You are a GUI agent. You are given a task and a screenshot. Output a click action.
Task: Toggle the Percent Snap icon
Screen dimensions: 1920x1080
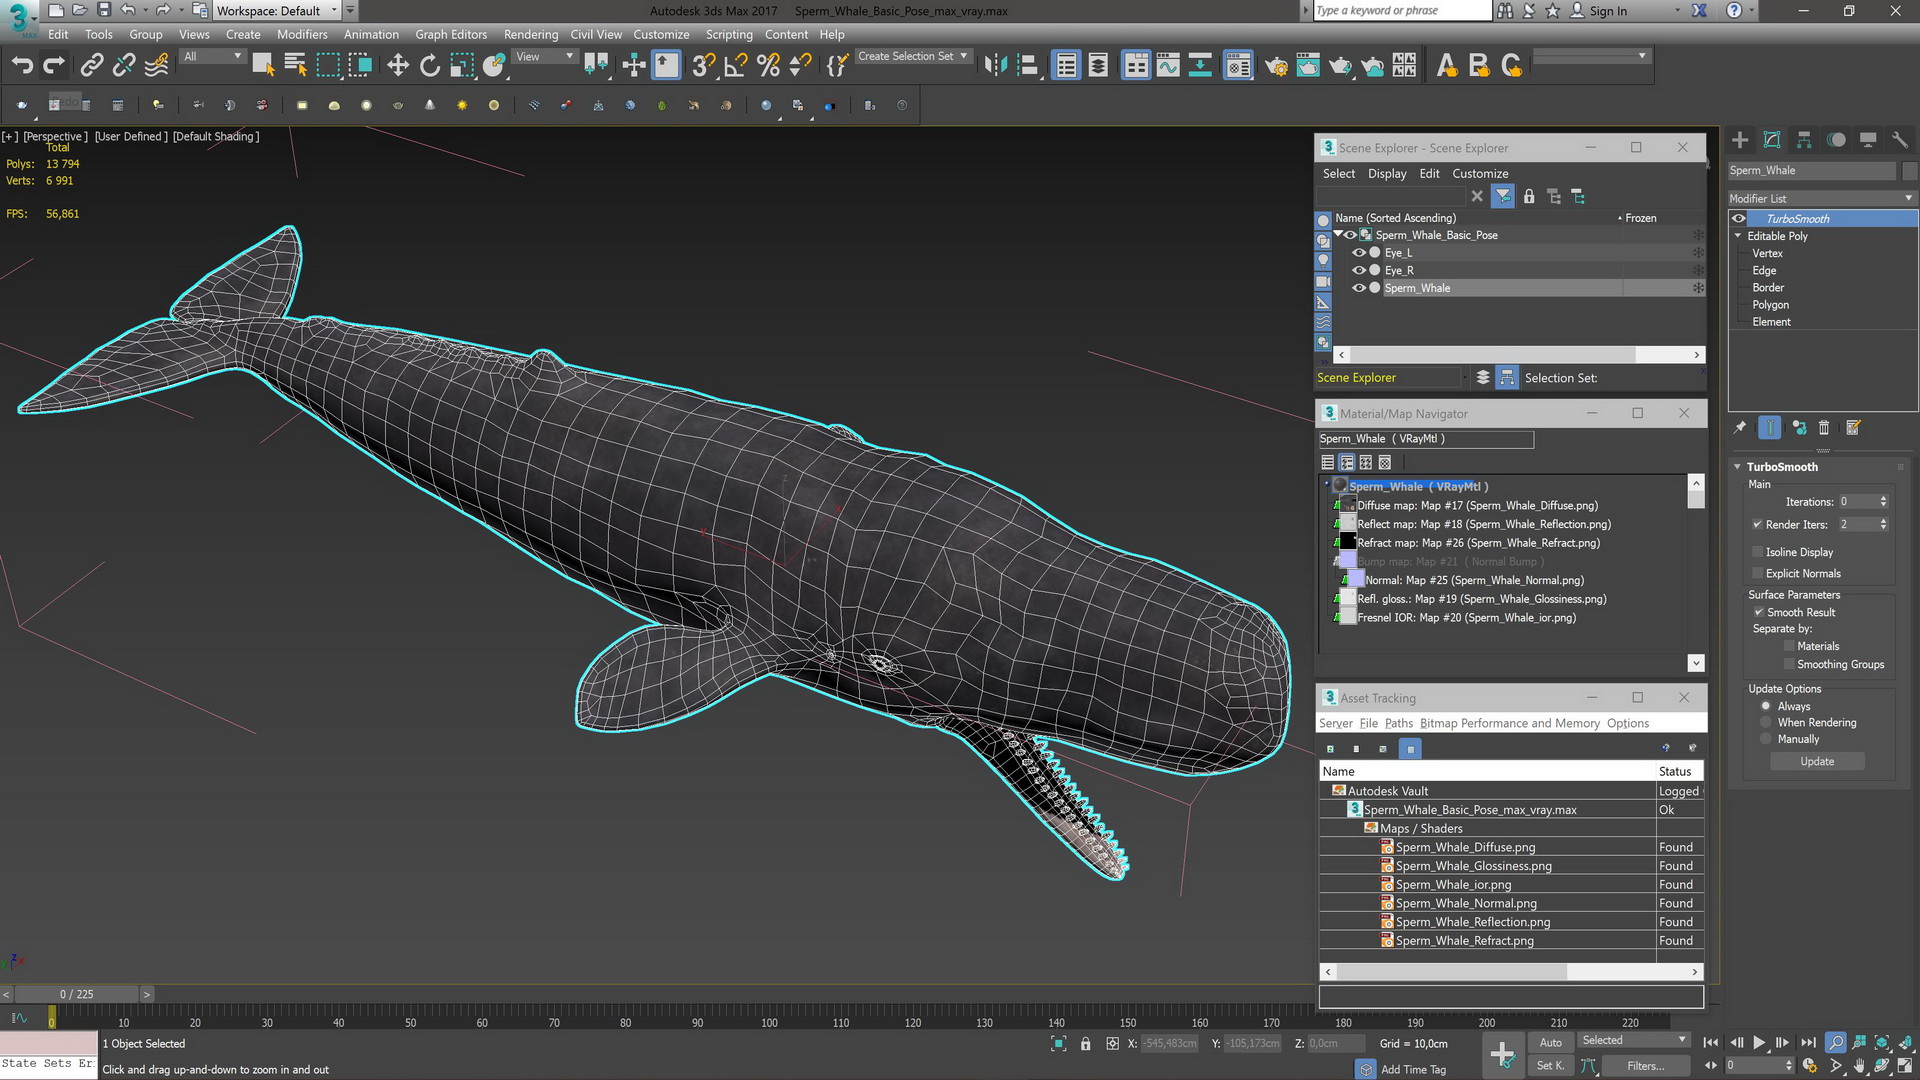(x=768, y=66)
